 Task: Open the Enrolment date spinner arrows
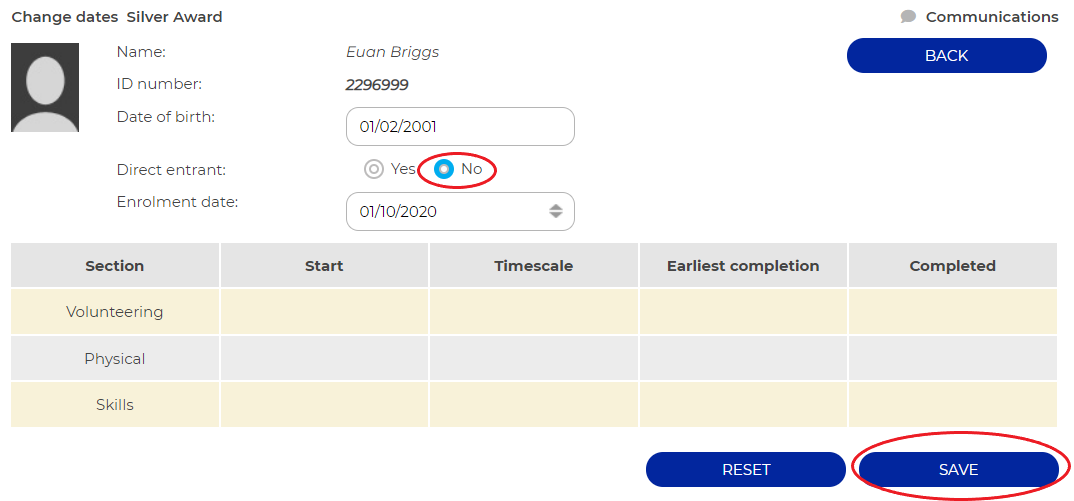click(555, 212)
